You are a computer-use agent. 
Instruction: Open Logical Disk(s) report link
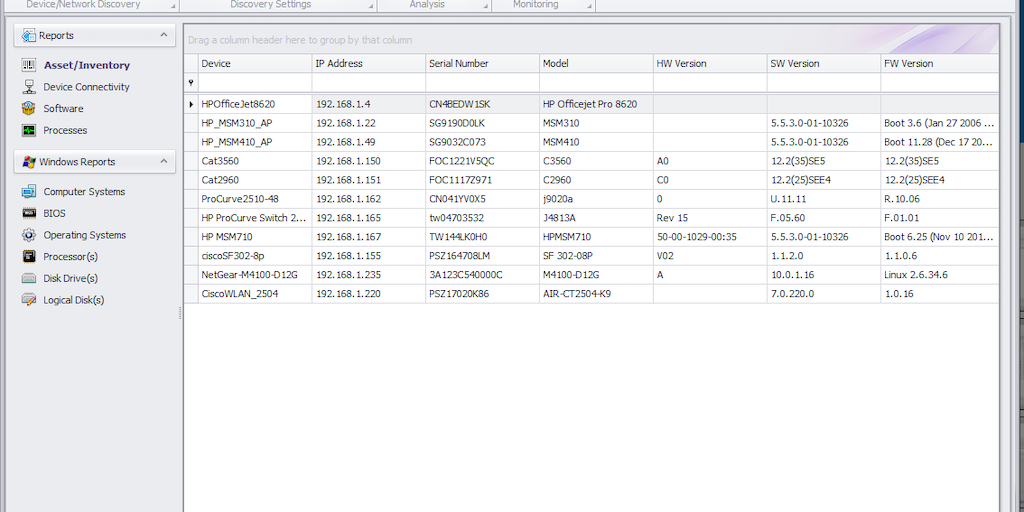click(74, 300)
